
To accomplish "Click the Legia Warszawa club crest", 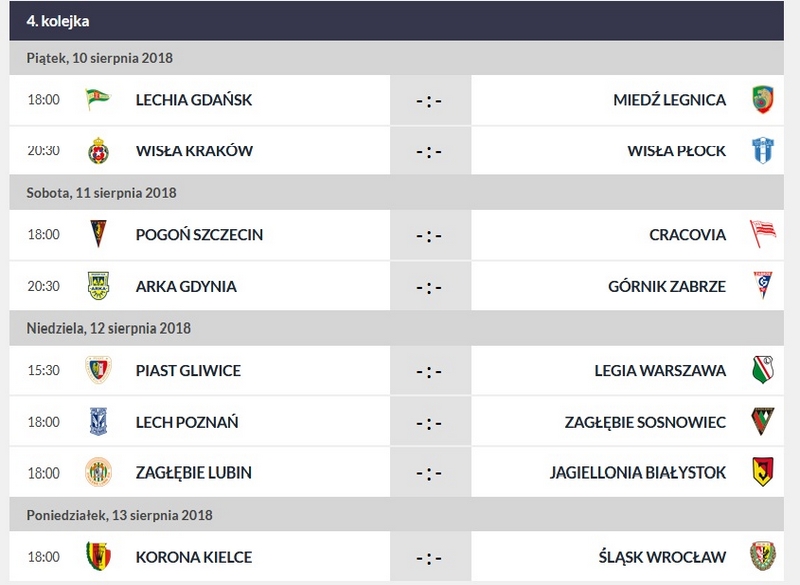I will [763, 370].
